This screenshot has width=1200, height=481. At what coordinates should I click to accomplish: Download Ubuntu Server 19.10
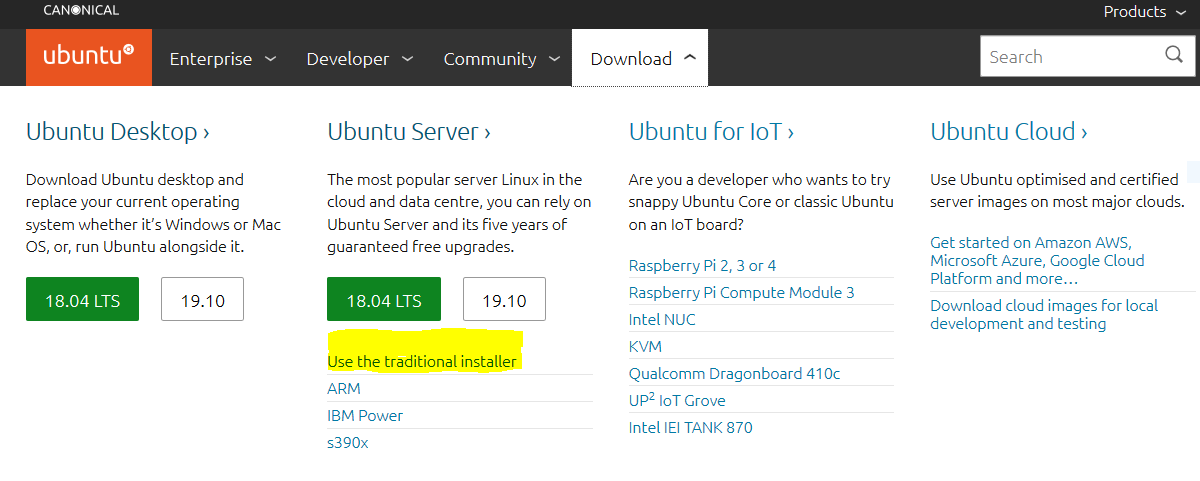(x=504, y=300)
